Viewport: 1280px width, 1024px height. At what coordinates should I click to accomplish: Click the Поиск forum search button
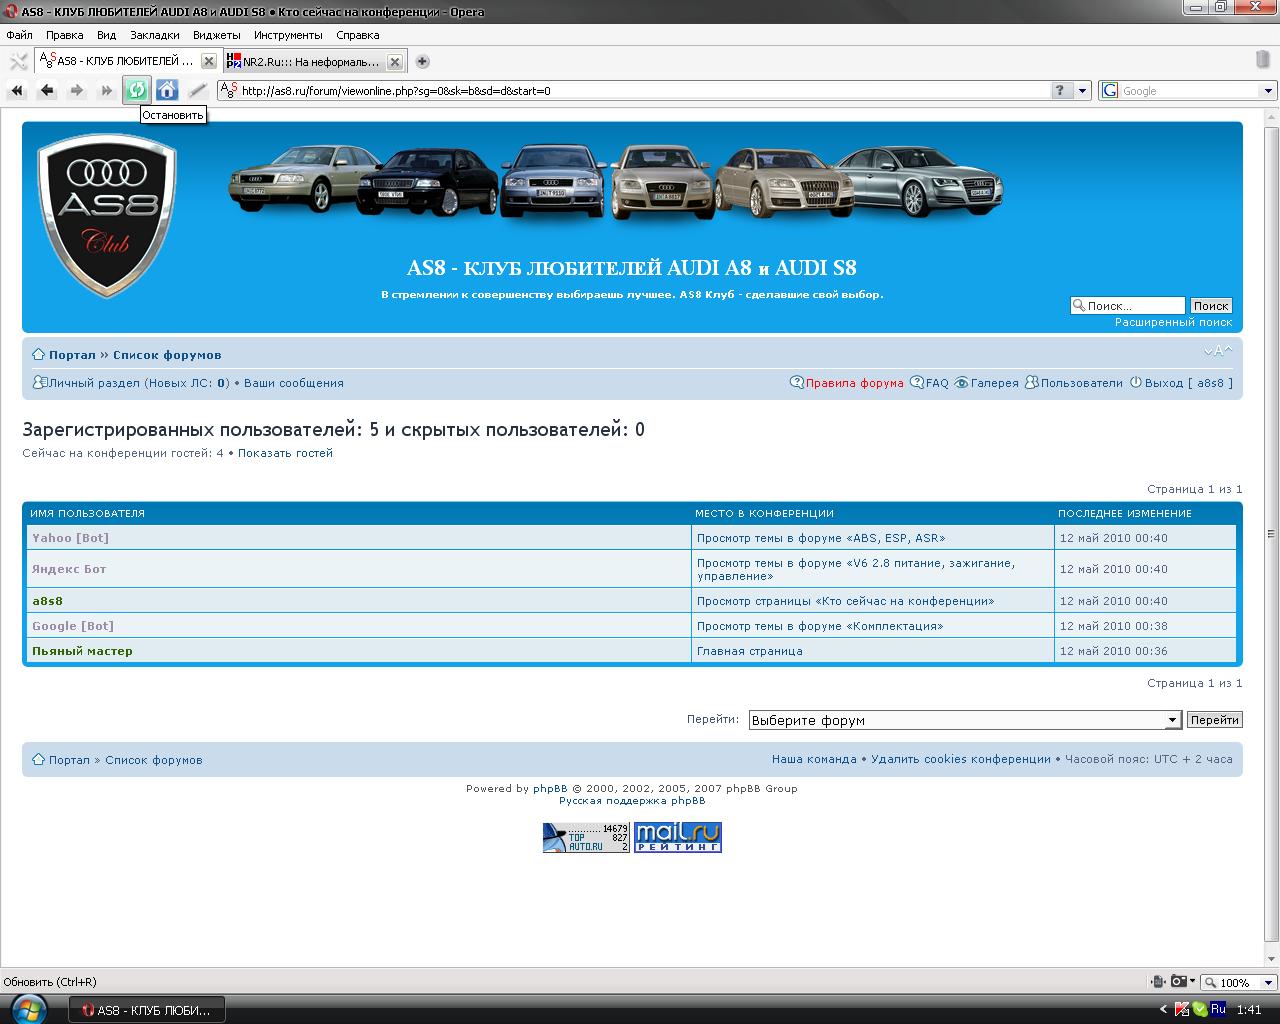coord(1210,306)
